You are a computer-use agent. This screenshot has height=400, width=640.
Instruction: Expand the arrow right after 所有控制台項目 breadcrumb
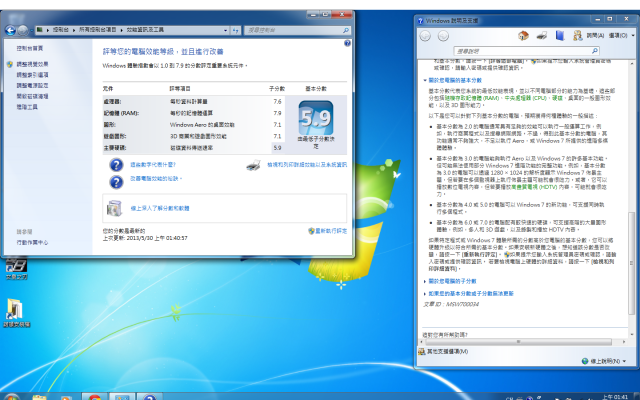pyautogui.click(x=121, y=30)
